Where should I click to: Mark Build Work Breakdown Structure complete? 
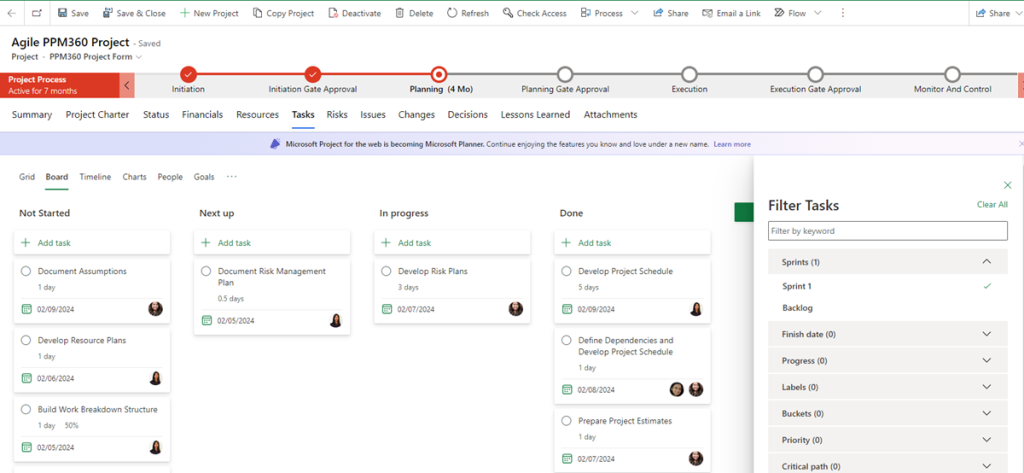(x=26, y=410)
